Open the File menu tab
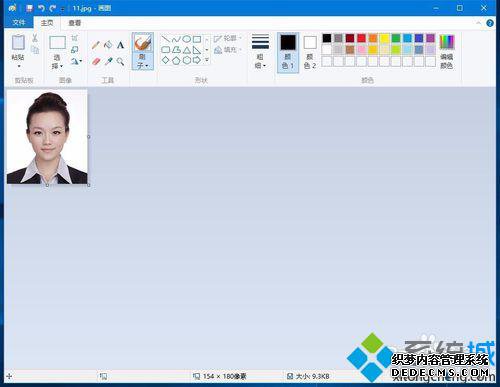The height and width of the screenshot is (387, 500). pyautogui.click(x=19, y=22)
